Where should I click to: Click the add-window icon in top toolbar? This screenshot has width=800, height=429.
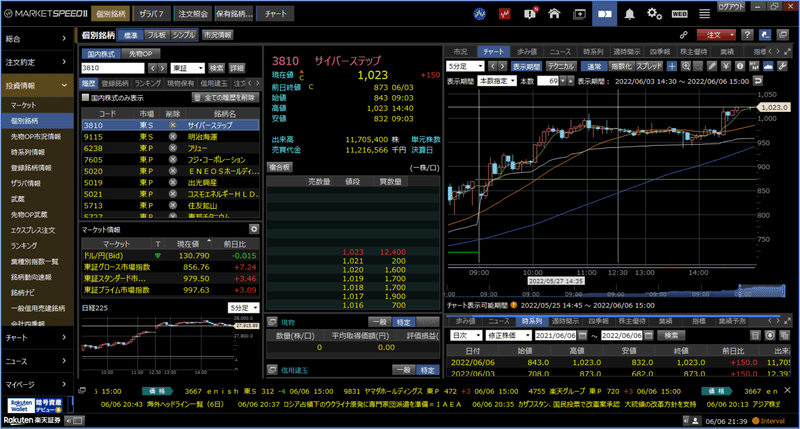tap(580, 14)
